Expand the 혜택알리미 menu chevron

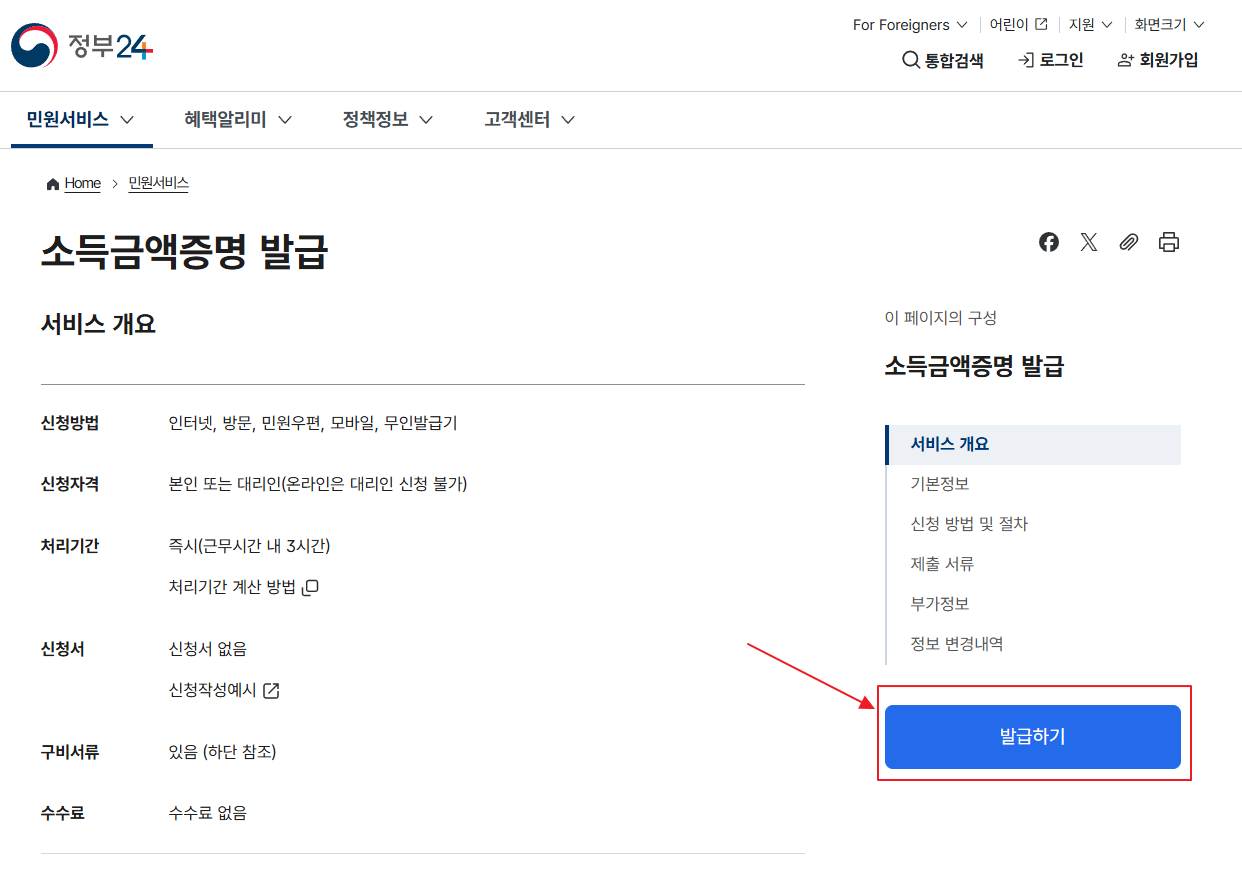[x=285, y=120]
